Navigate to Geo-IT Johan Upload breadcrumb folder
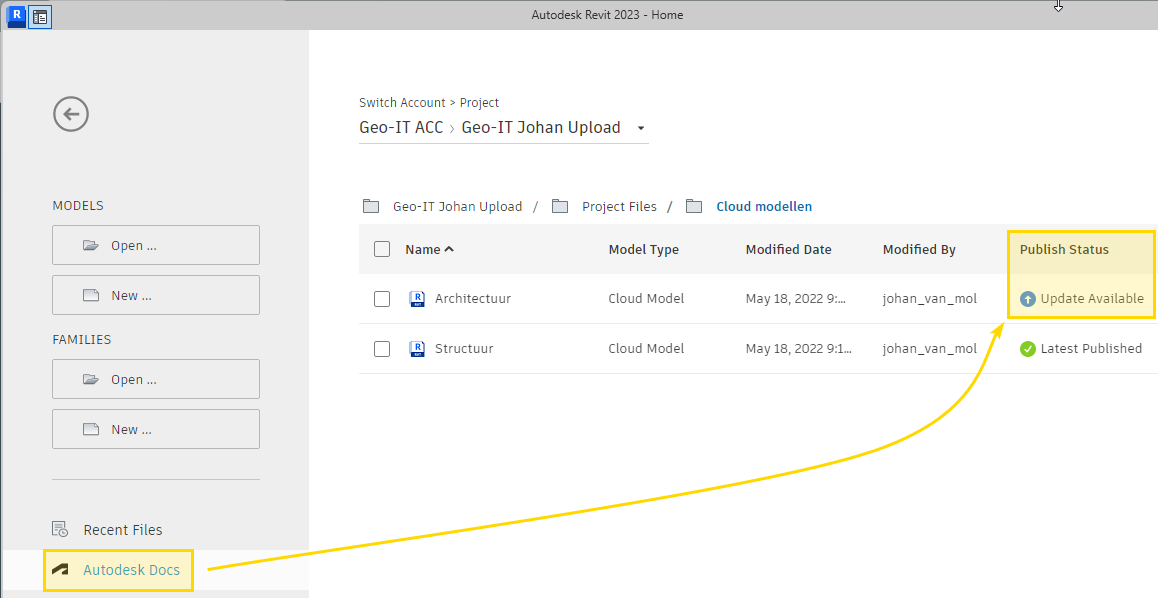 pos(457,207)
